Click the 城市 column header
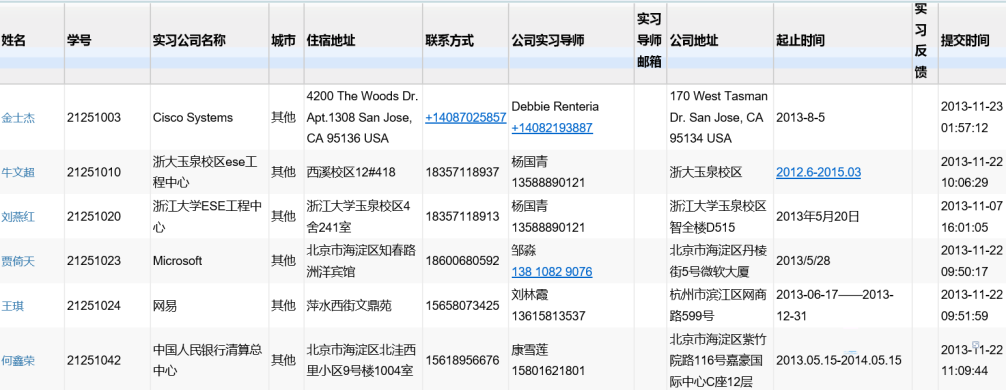 (x=284, y=40)
